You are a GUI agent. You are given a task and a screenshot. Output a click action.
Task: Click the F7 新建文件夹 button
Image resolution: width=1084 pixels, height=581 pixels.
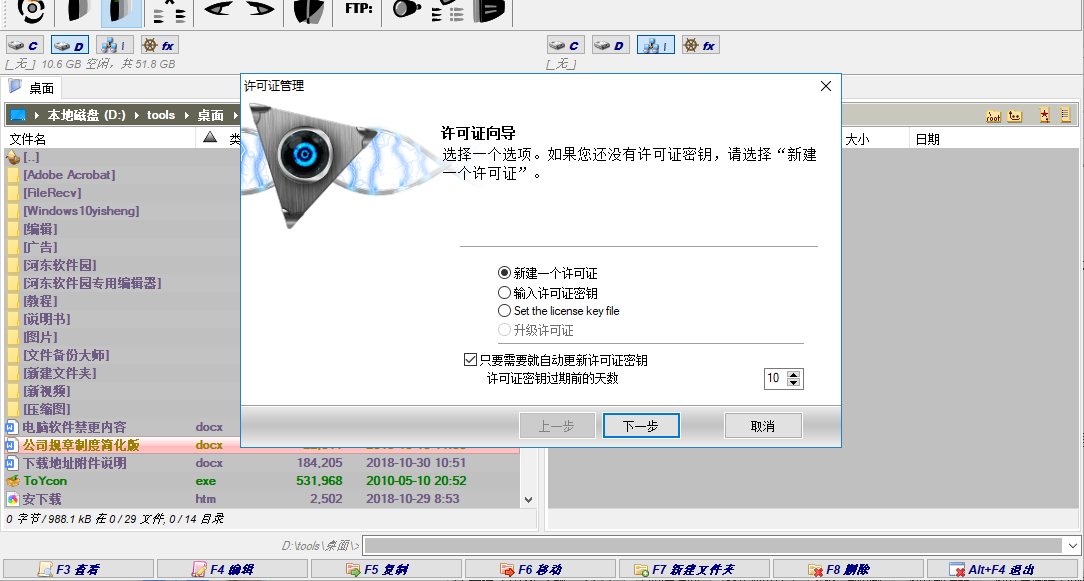(x=694, y=570)
